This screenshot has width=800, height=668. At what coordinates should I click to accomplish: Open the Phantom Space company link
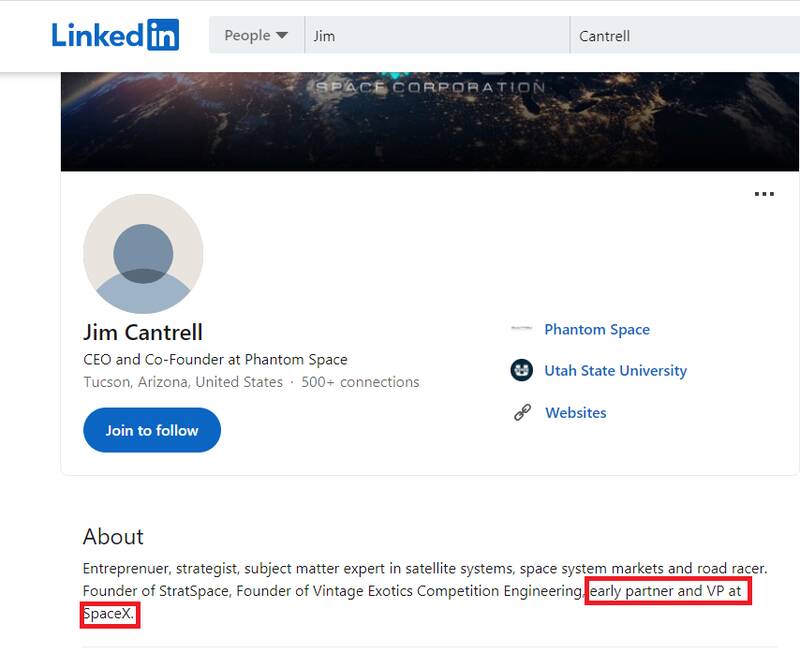point(597,329)
